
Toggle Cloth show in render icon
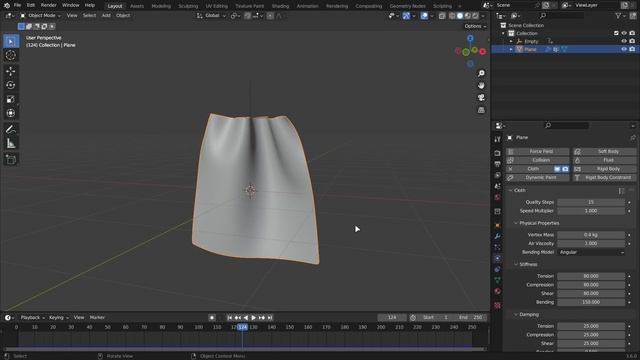[565, 169]
